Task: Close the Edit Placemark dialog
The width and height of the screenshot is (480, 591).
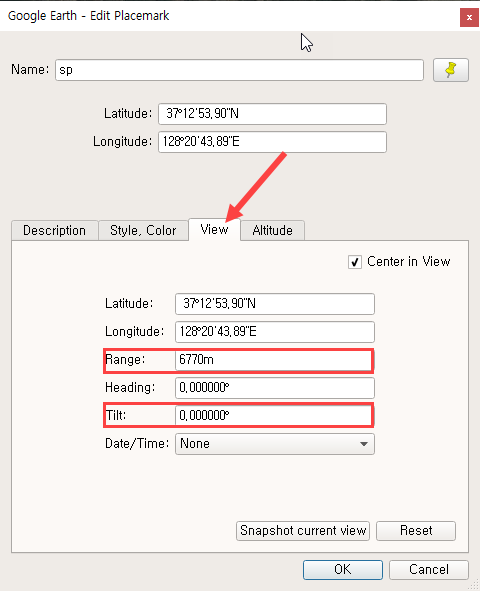Action: tap(469, 17)
